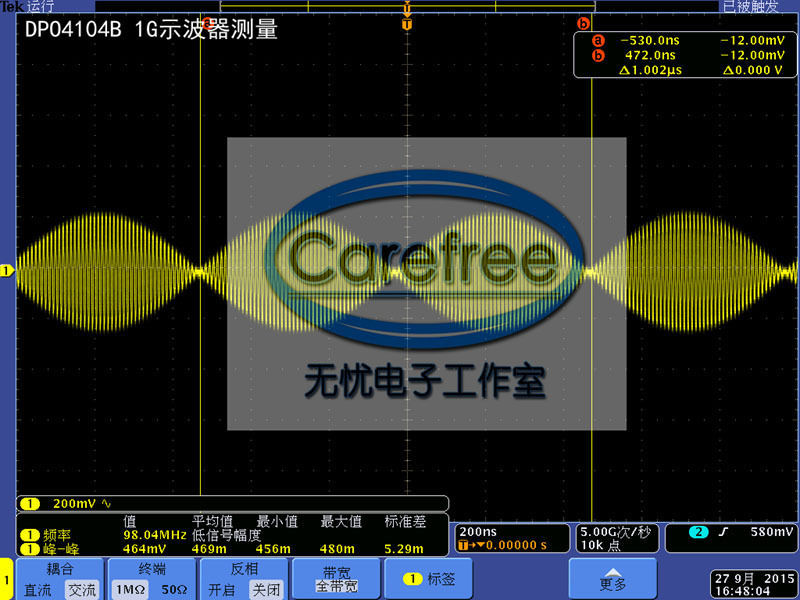Click the 456m minimum value
Viewport: 800px width, 600px height.
273,549
